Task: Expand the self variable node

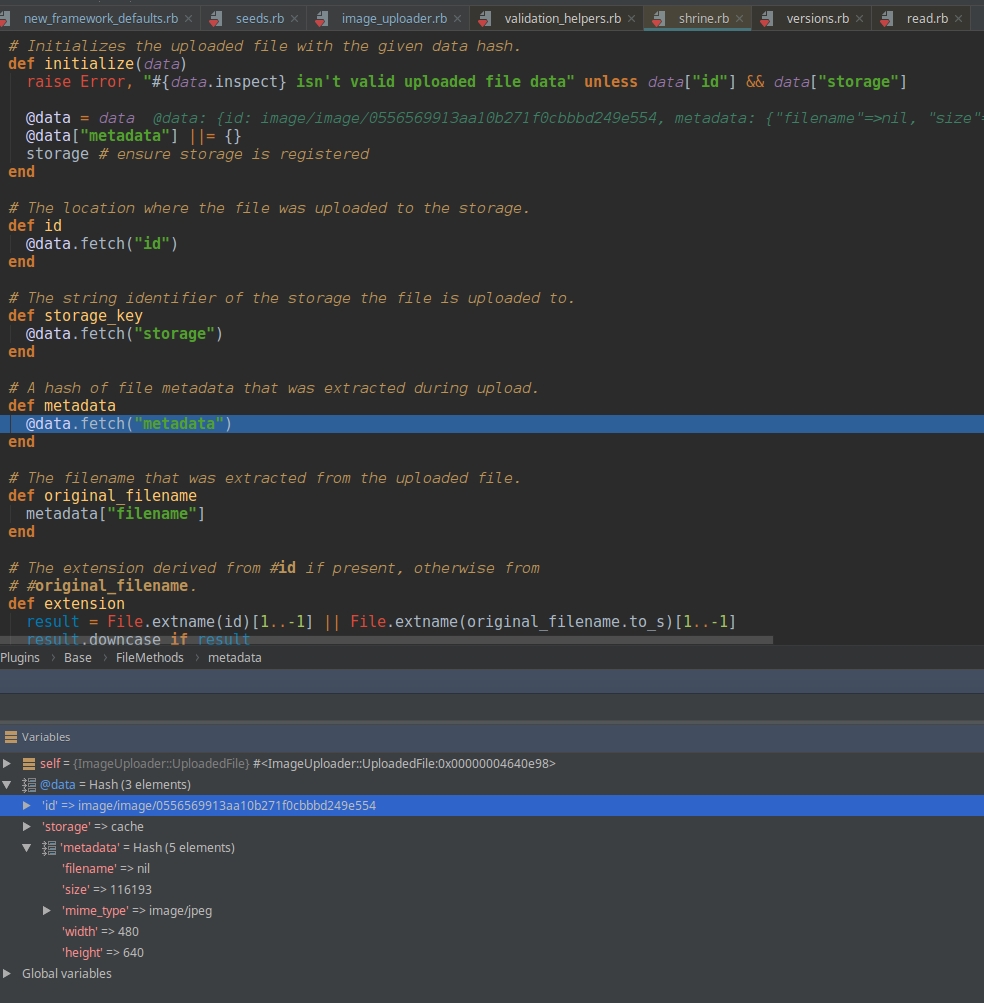Action: click(7, 763)
